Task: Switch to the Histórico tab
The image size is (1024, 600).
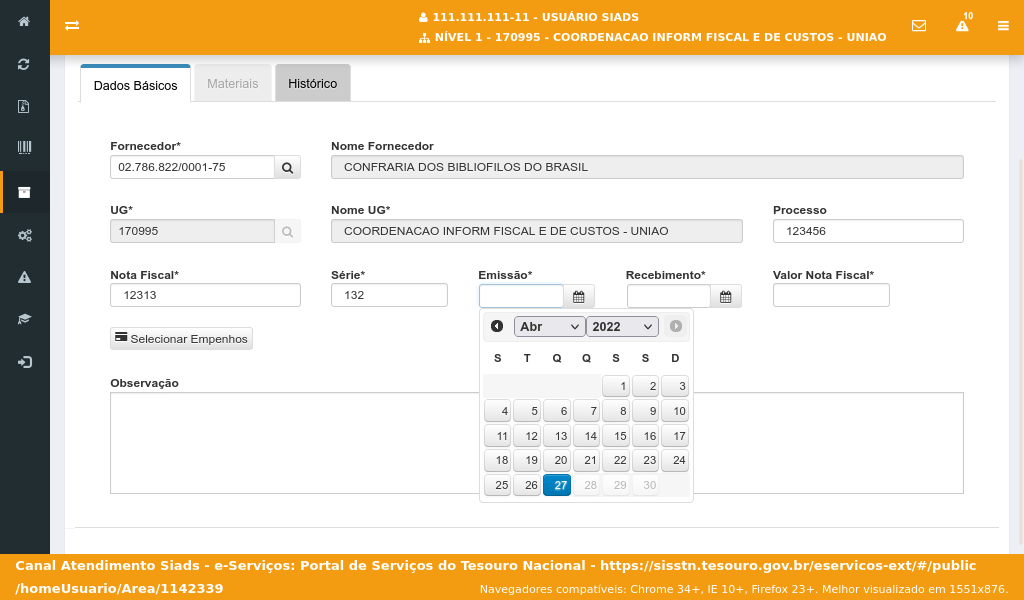Action: click(313, 84)
